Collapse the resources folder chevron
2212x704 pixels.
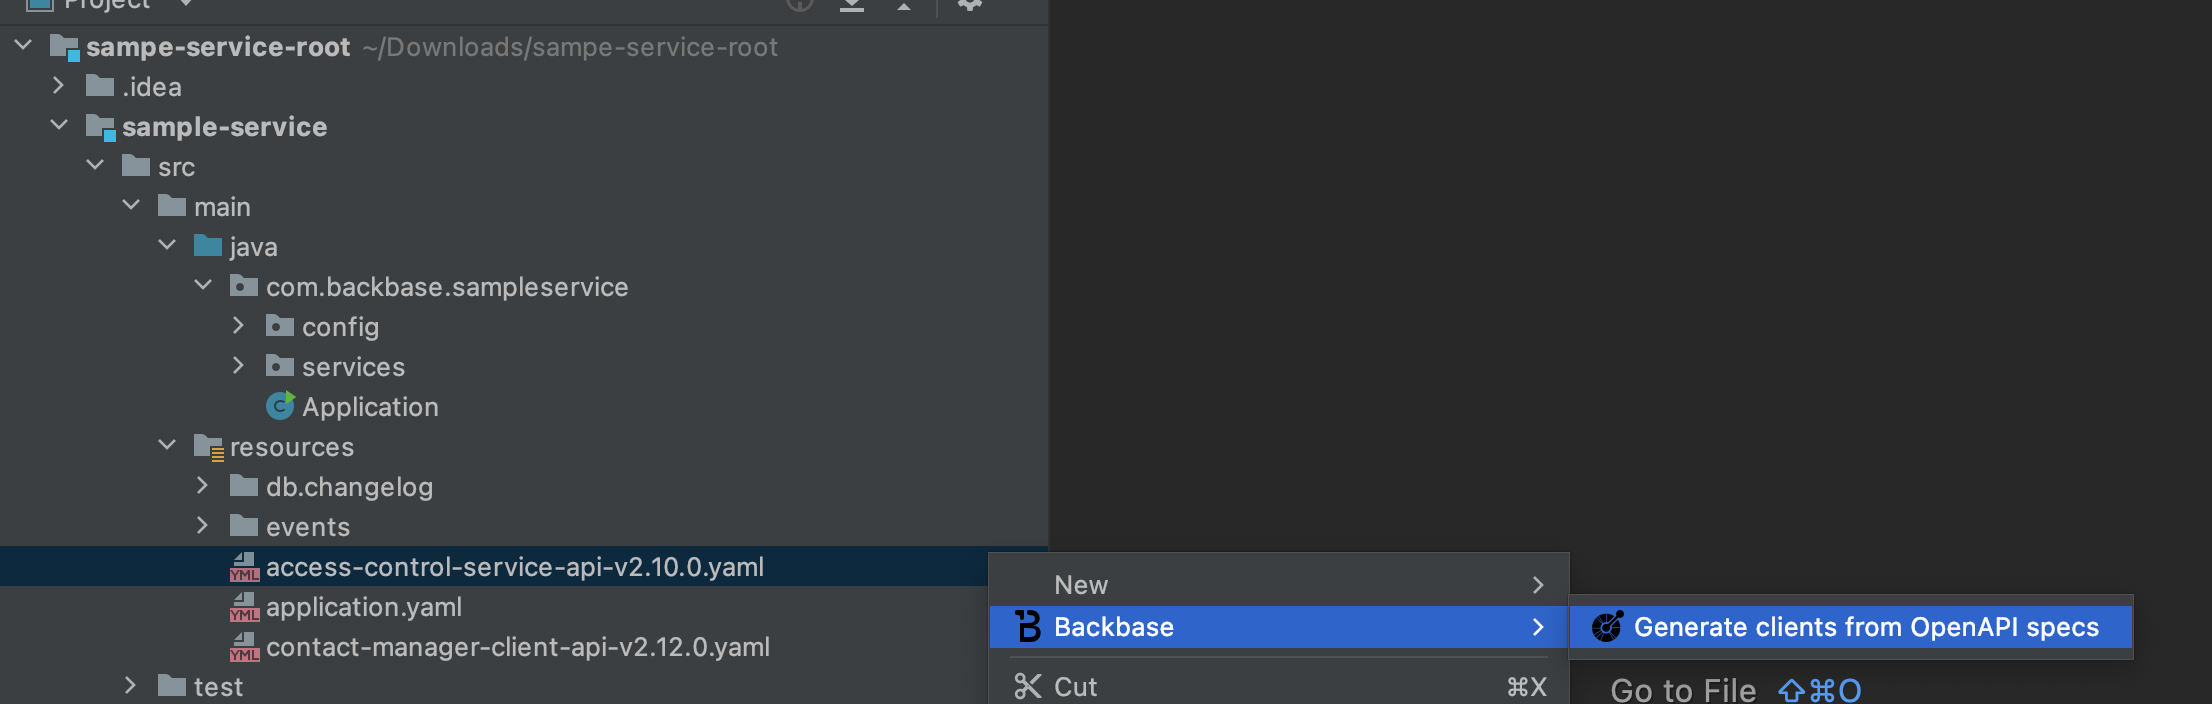point(167,445)
